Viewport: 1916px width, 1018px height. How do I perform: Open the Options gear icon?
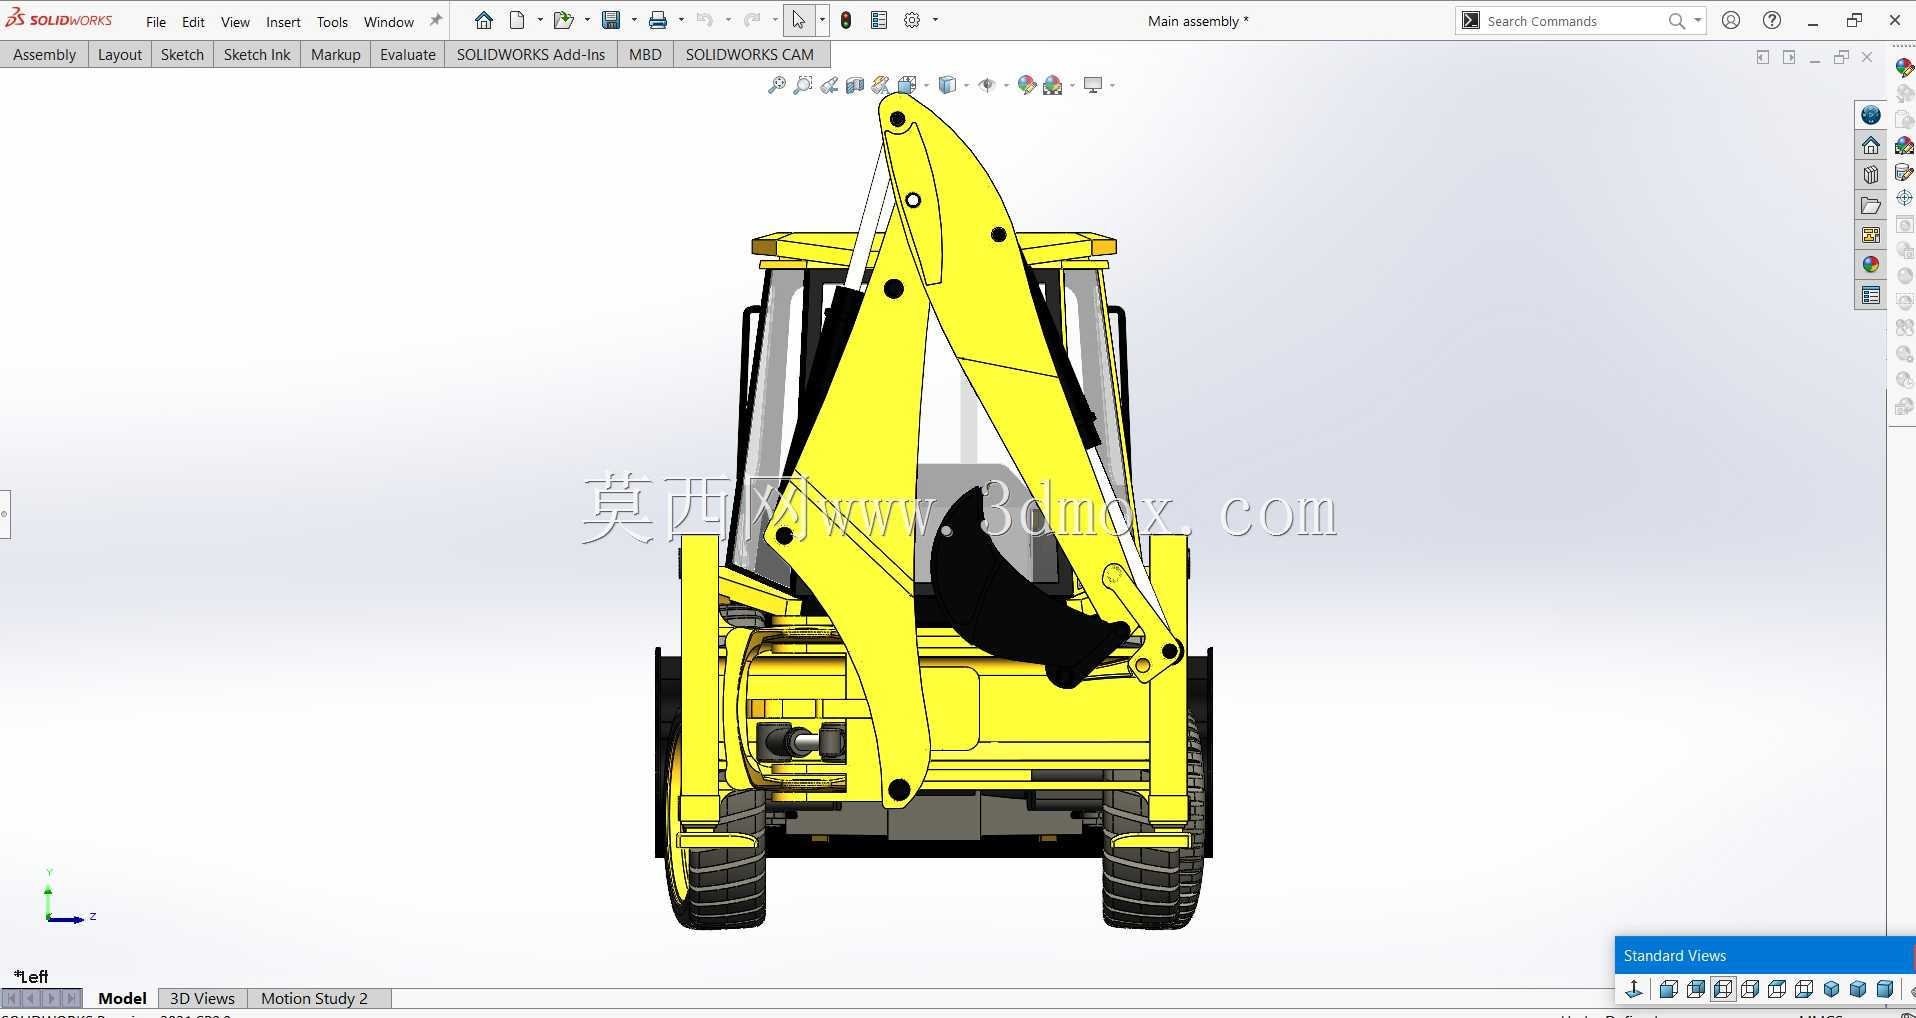pos(912,20)
